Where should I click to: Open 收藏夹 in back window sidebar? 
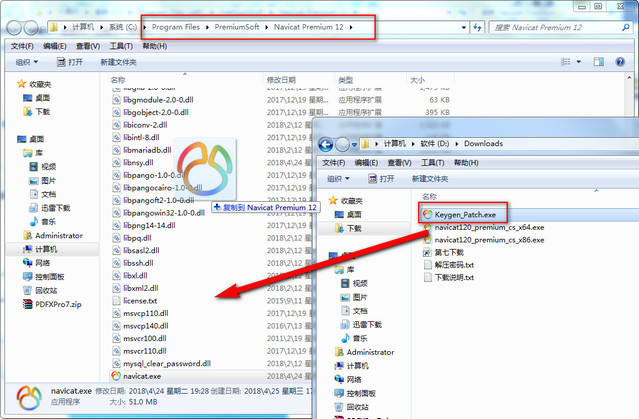coord(34,84)
